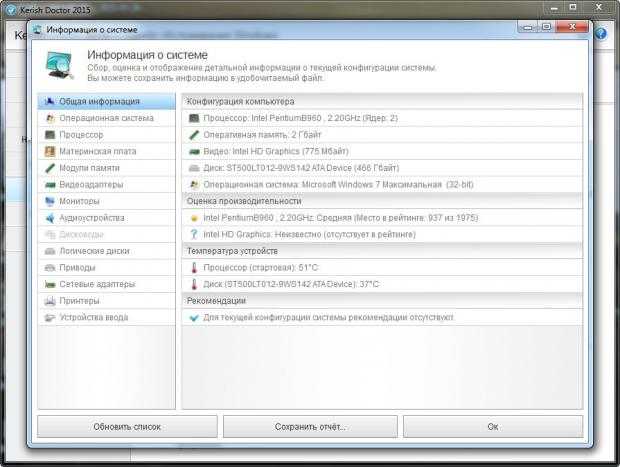This screenshot has height=467, width=620.
Task: Select the Intel HD Graphics Неизвестно rating text
Action: (309, 234)
